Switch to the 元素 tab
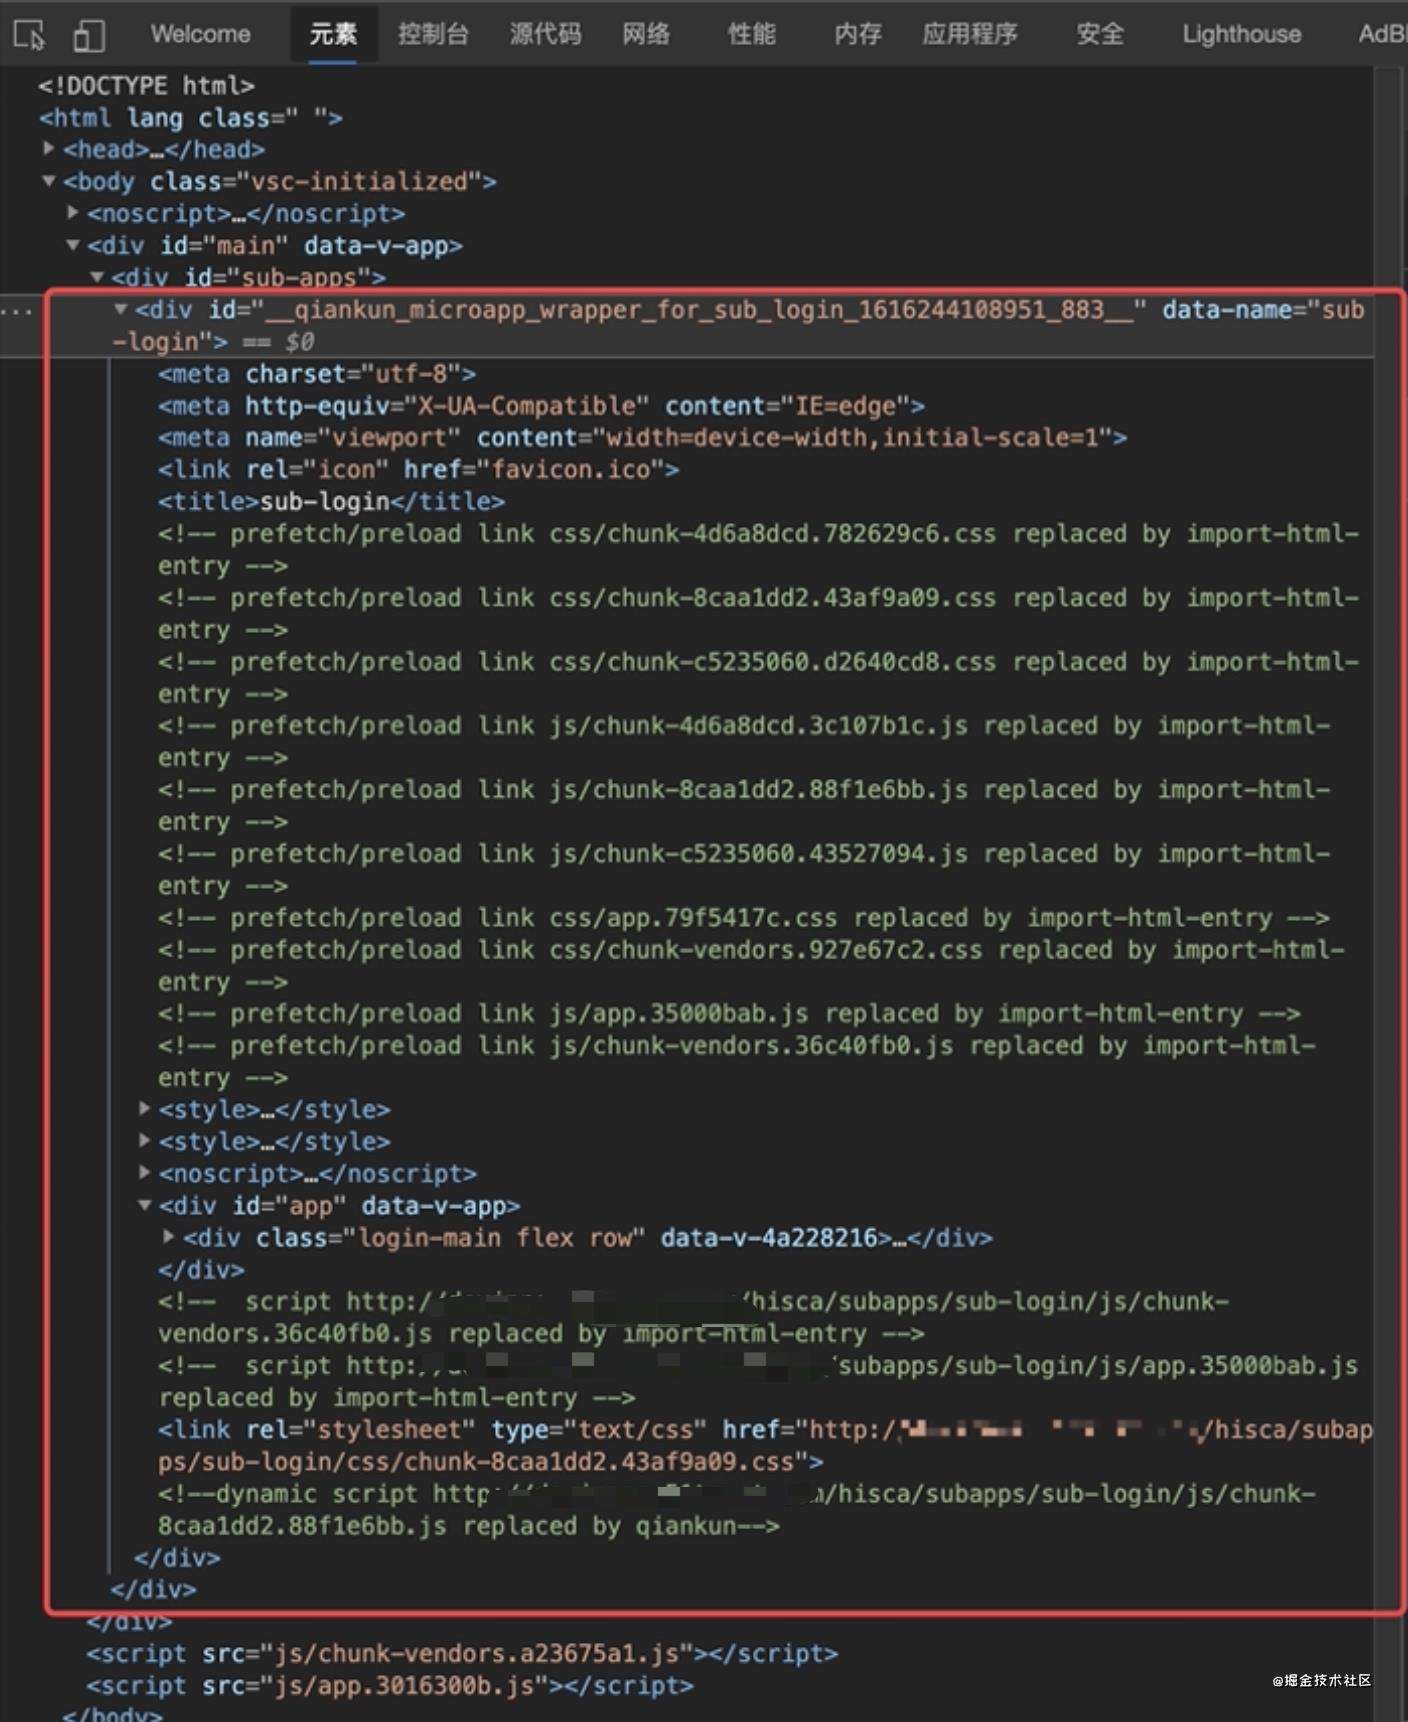The width and height of the screenshot is (1408, 1722). click(x=333, y=34)
